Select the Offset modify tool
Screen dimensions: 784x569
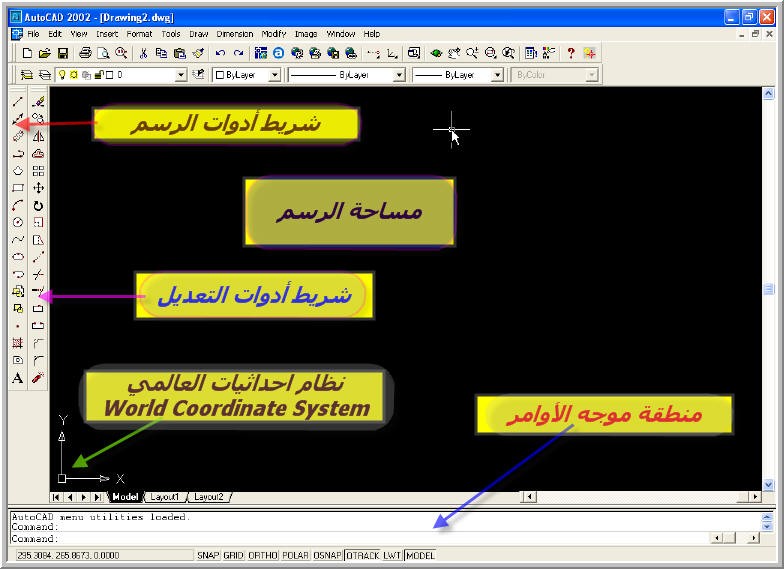coord(38,154)
